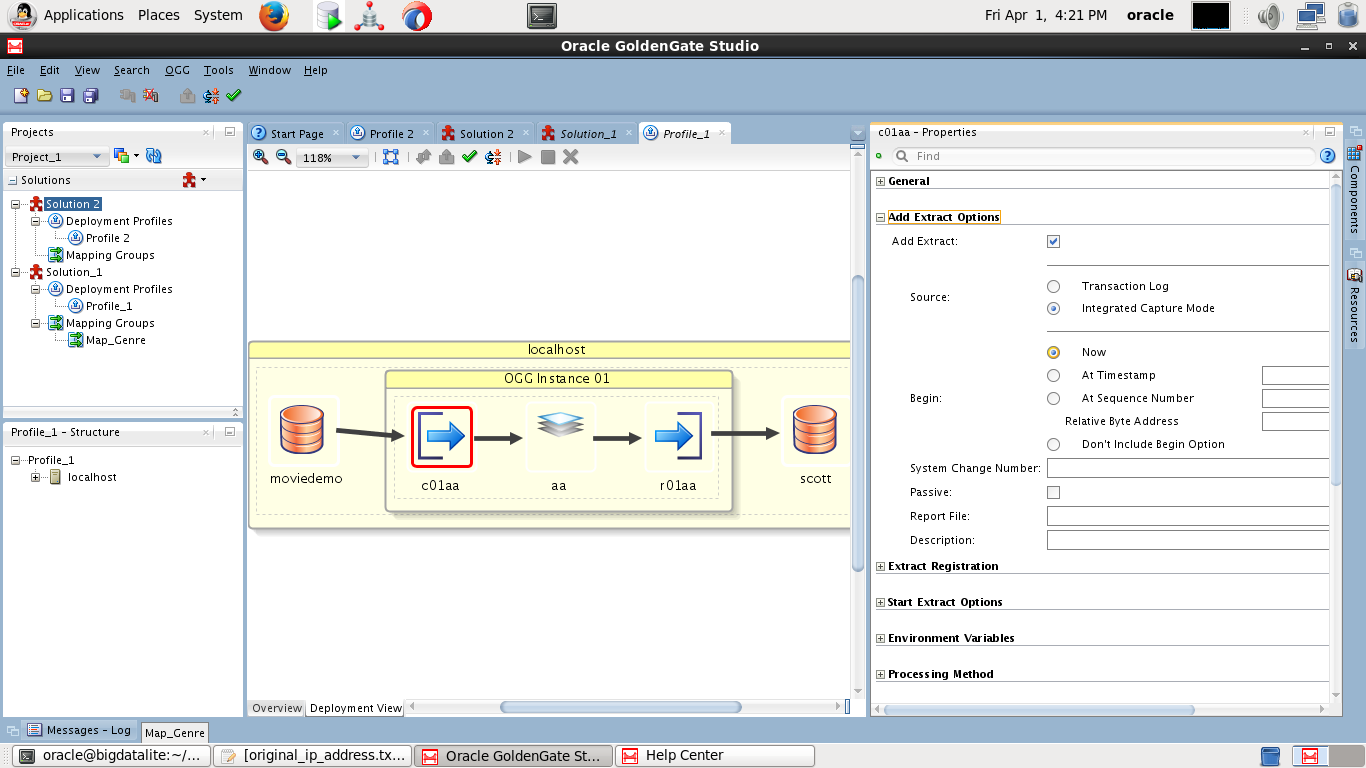
Task: Click the green checkmark validate icon in main toolbar
Action: [x=234, y=95]
